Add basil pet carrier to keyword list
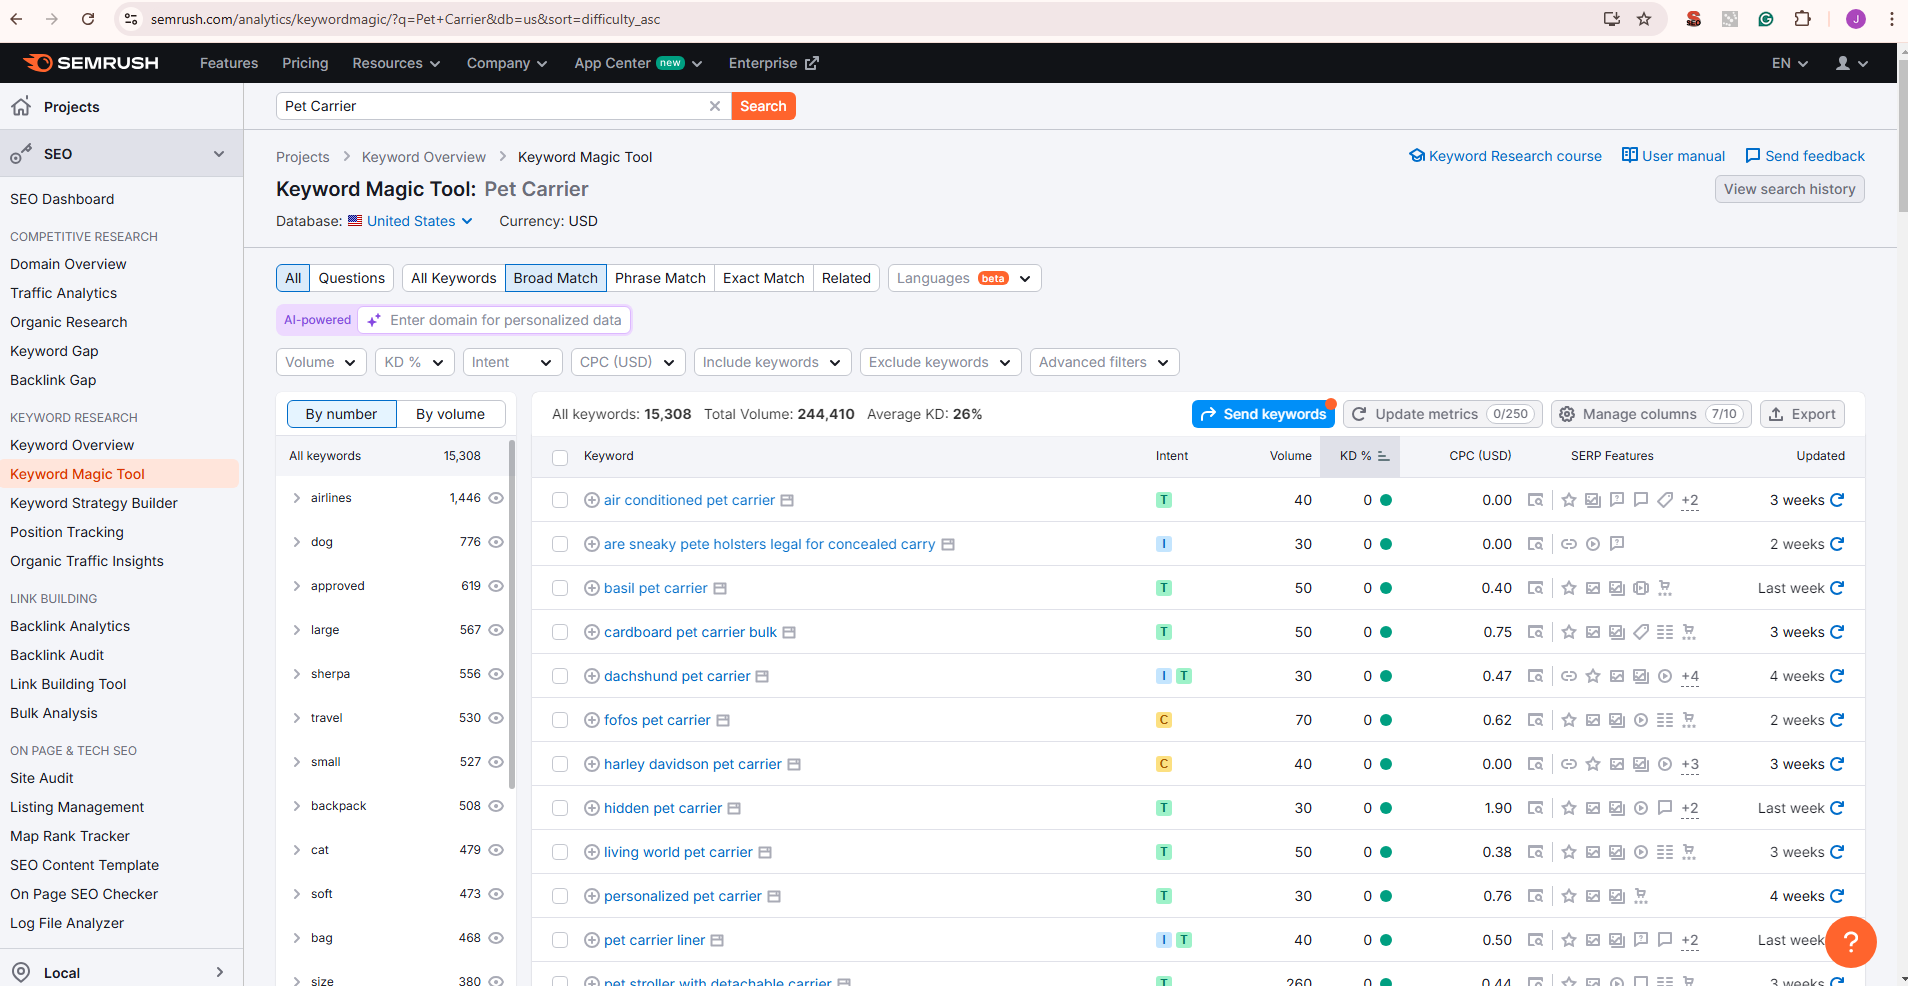This screenshot has width=1908, height=986. click(x=592, y=588)
